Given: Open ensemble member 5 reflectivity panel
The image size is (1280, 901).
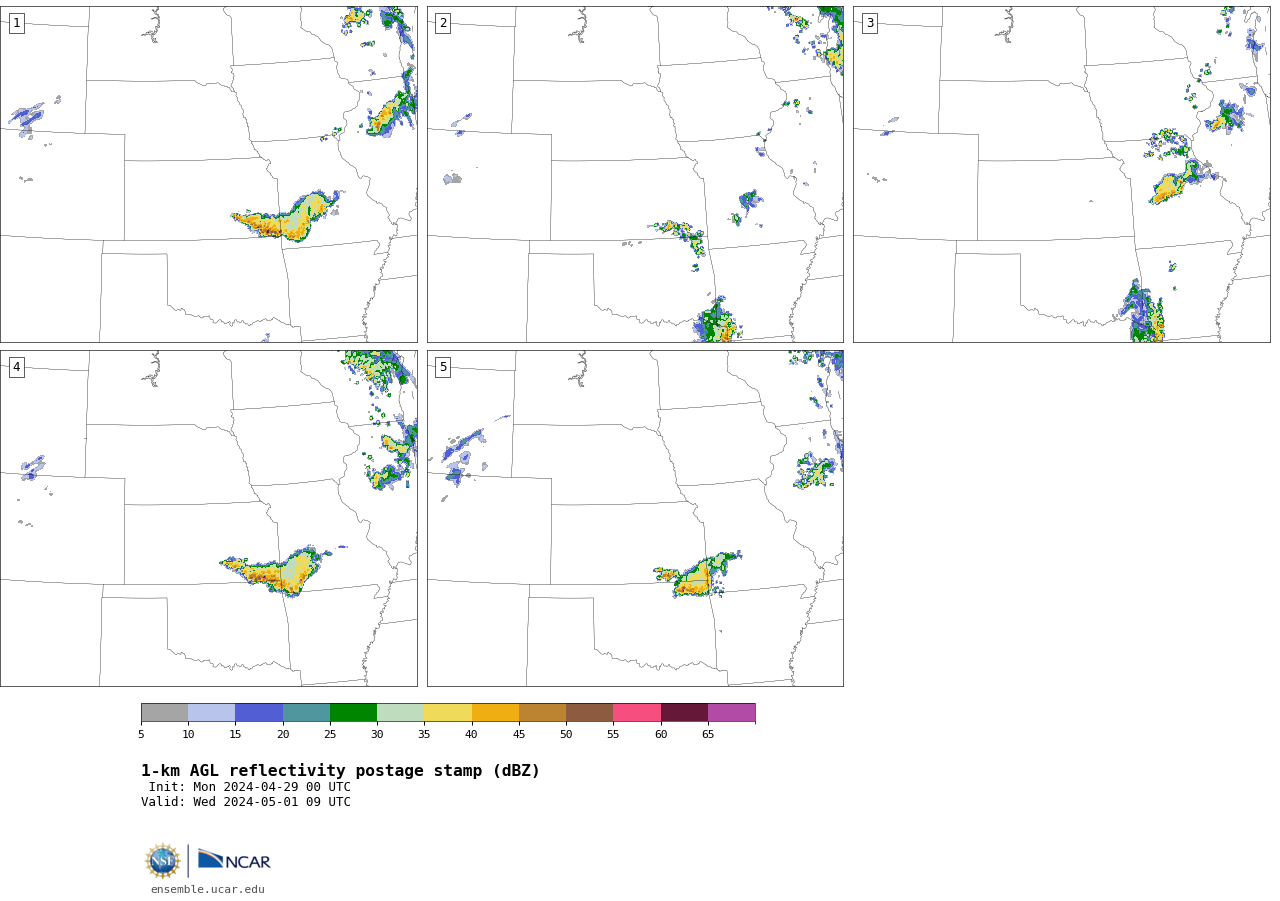Looking at the screenshot, I should click(x=635, y=518).
